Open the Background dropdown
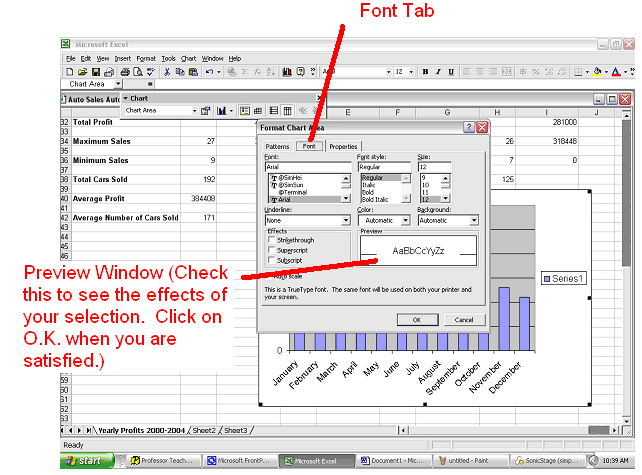This screenshot has height=475, width=642. [x=474, y=220]
